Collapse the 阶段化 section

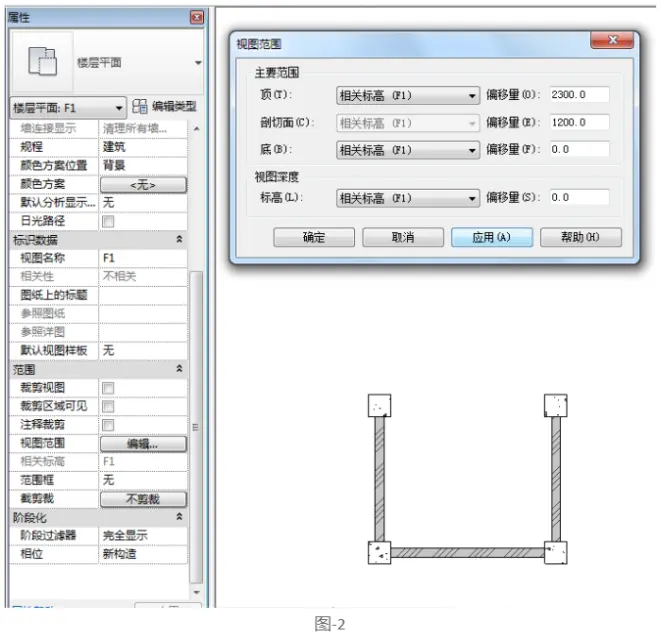[179, 516]
